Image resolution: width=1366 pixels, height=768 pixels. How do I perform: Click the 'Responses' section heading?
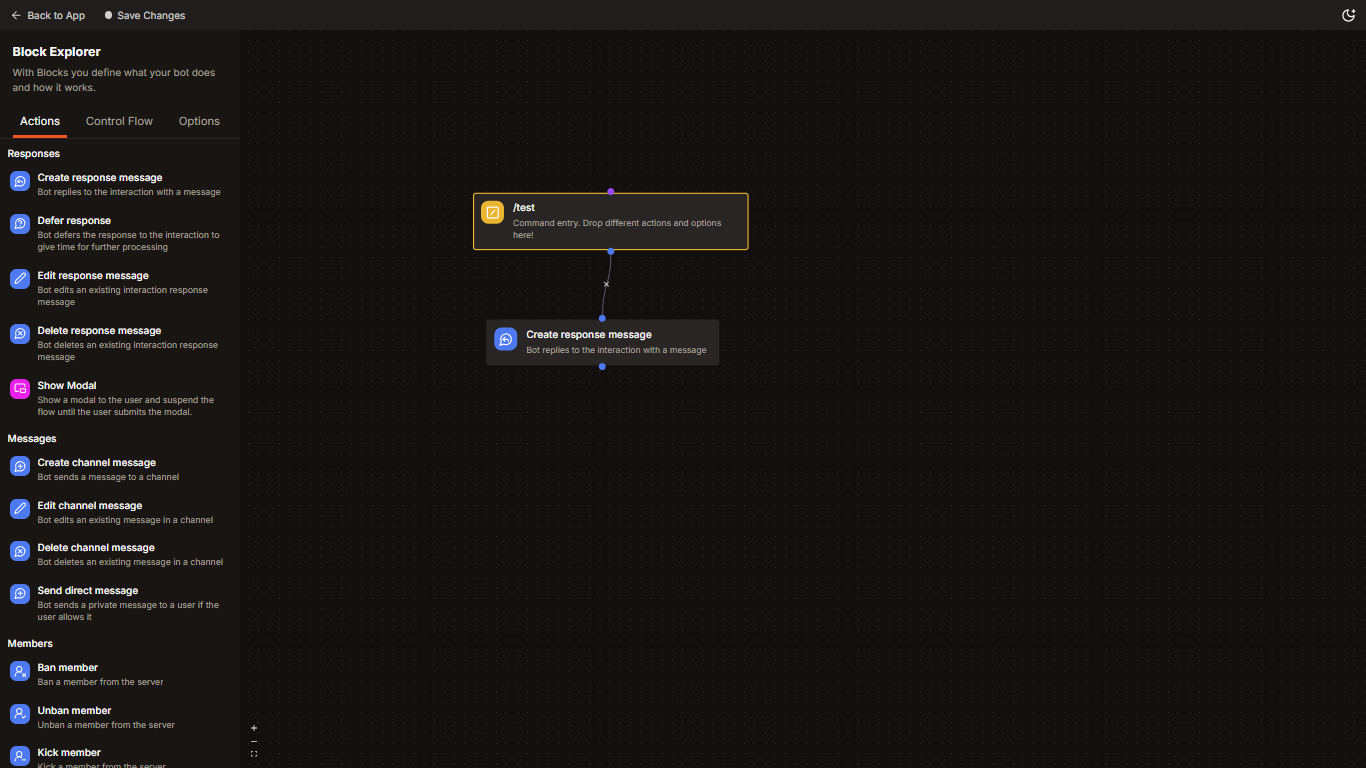(x=34, y=153)
